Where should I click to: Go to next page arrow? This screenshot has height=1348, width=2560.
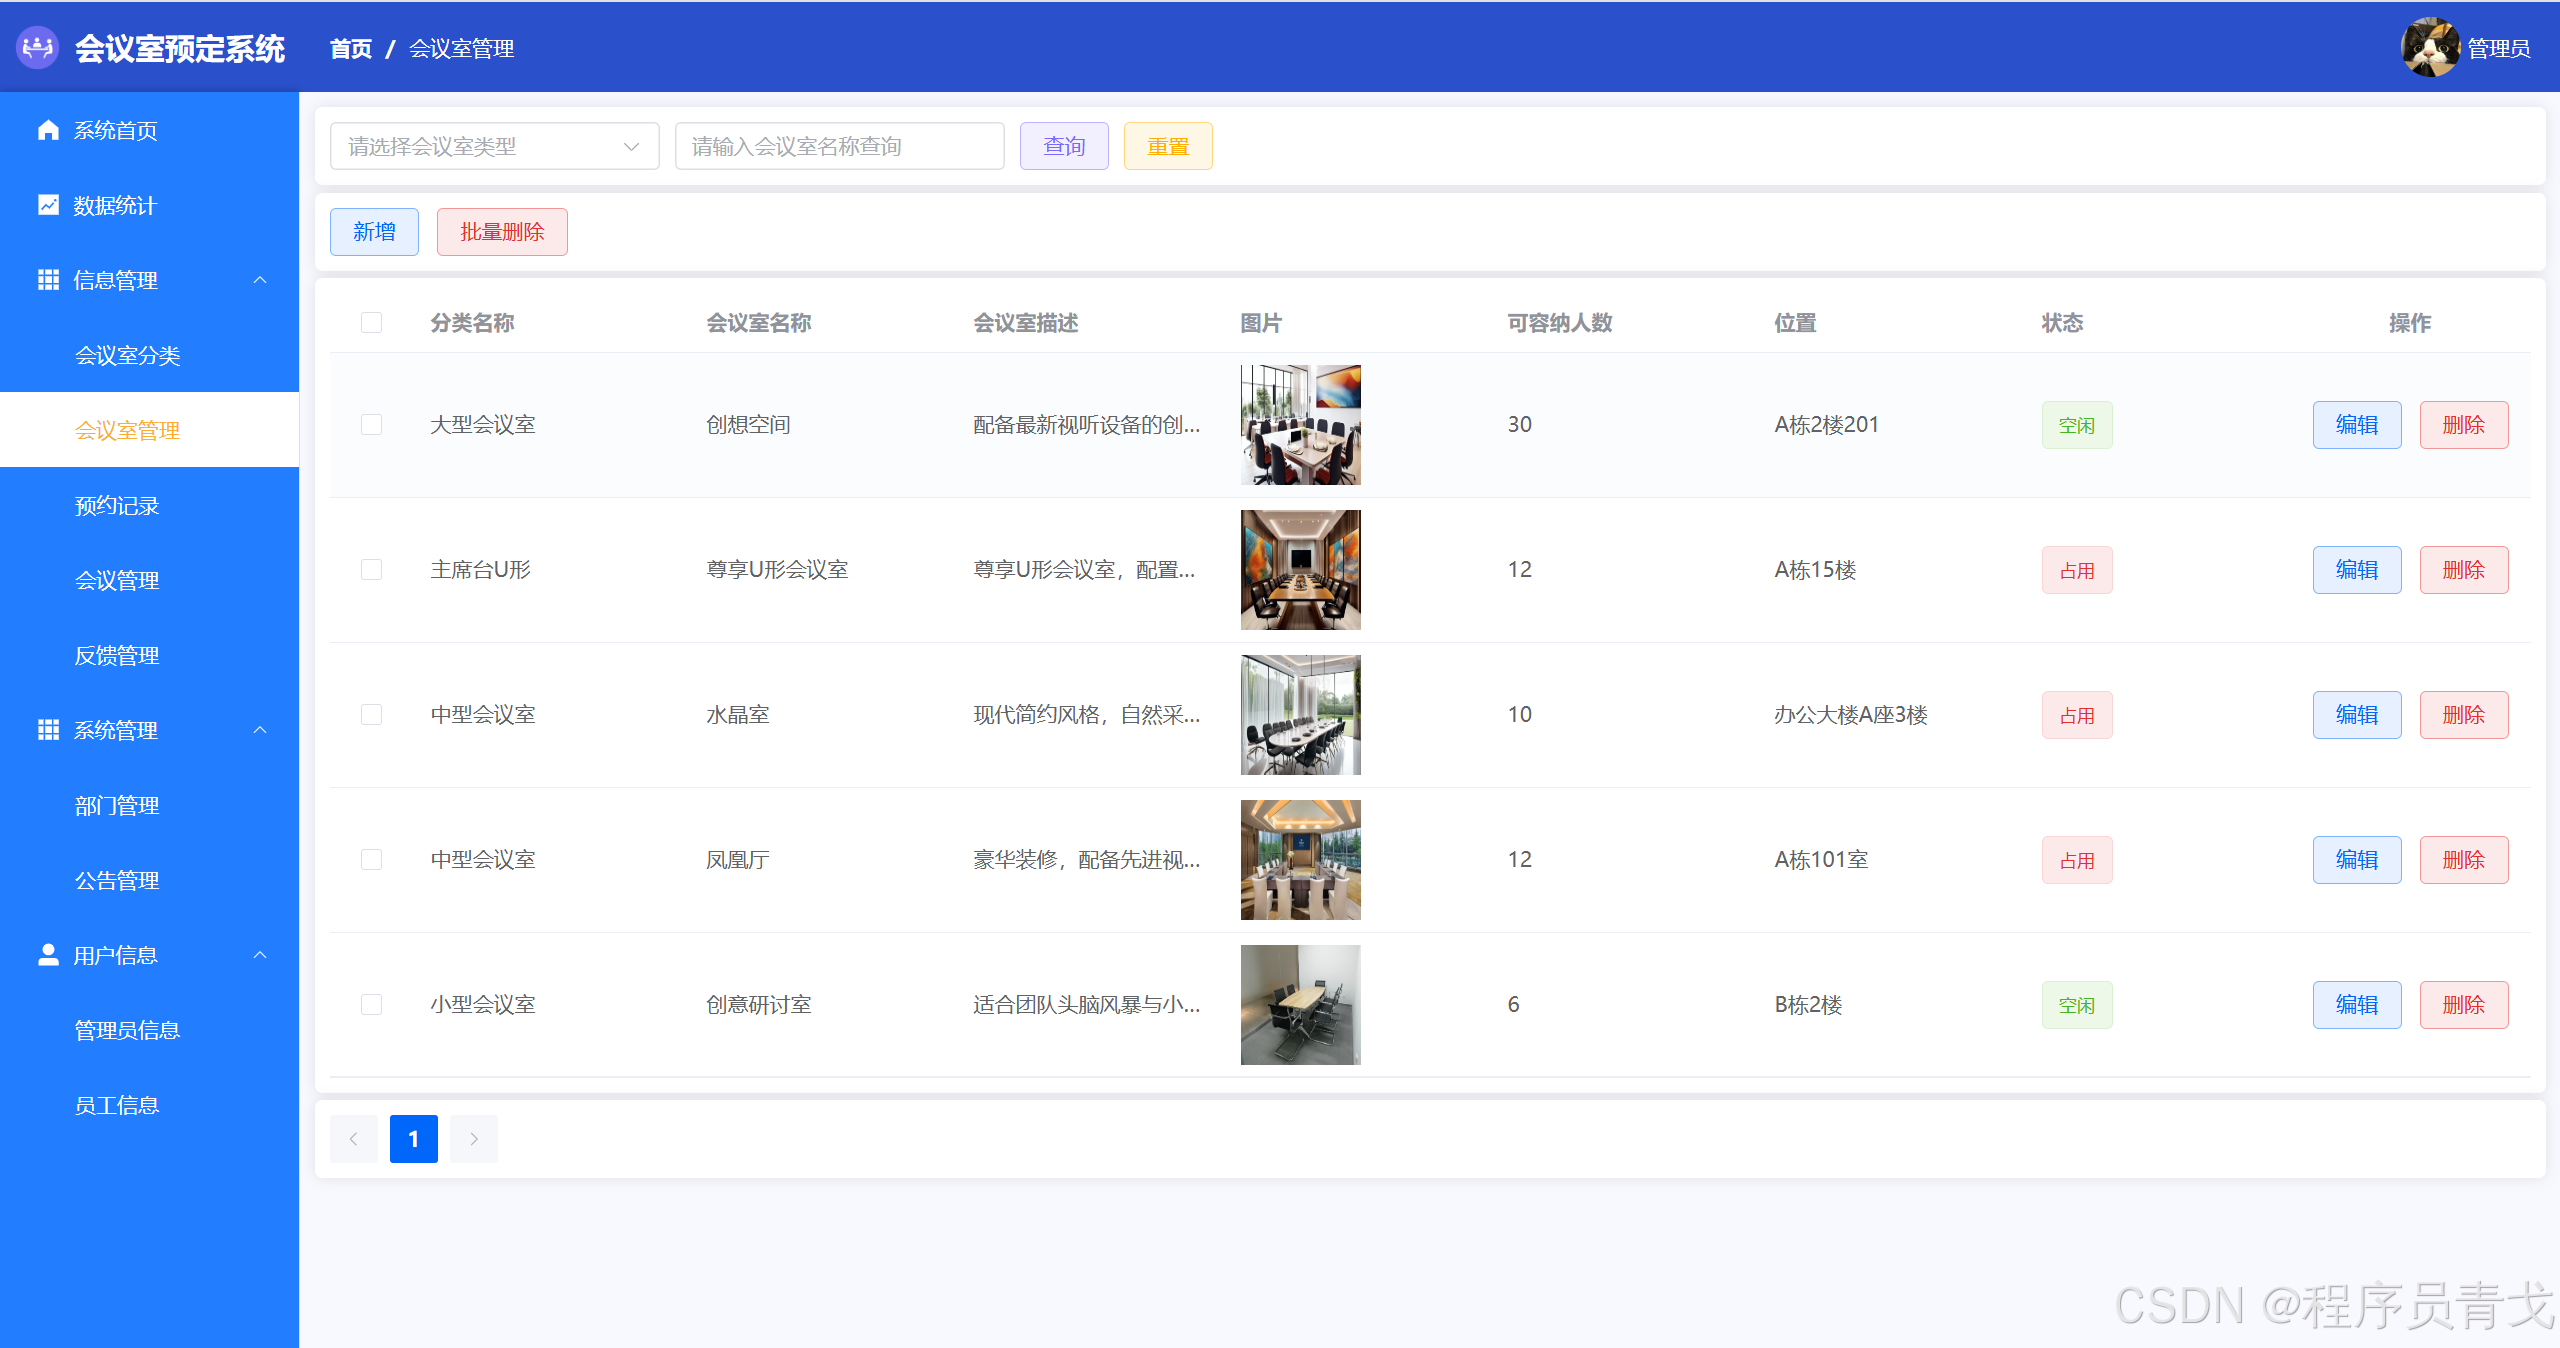click(x=474, y=1139)
